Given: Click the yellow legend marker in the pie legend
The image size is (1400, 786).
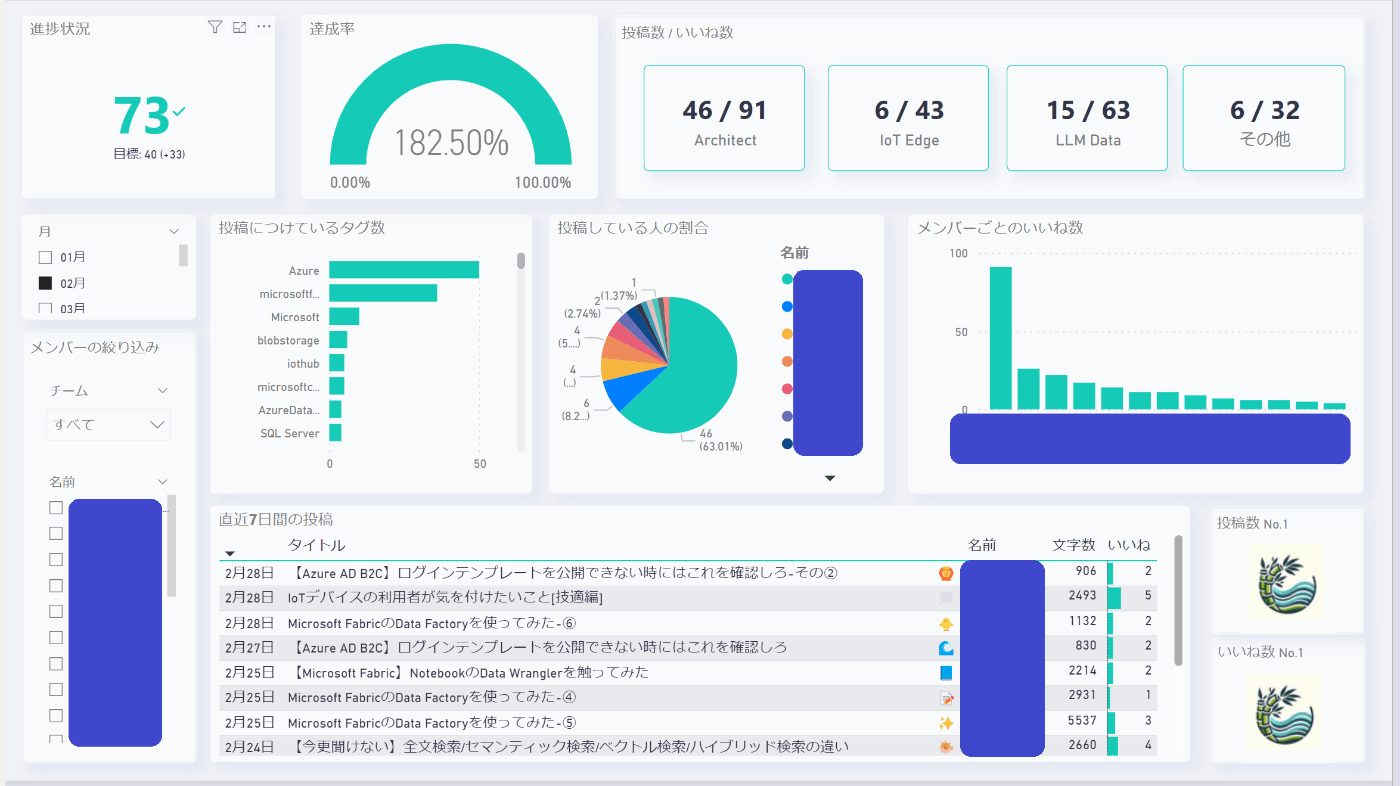Looking at the screenshot, I should tap(787, 334).
